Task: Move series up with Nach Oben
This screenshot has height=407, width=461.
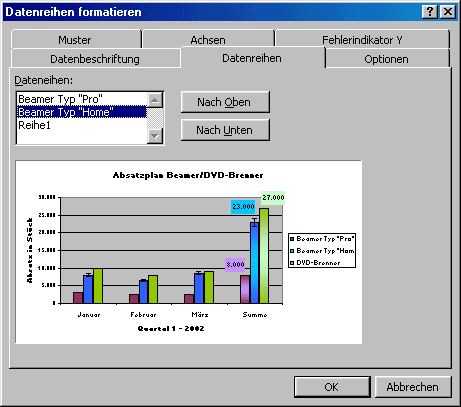Action: point(225,102)
